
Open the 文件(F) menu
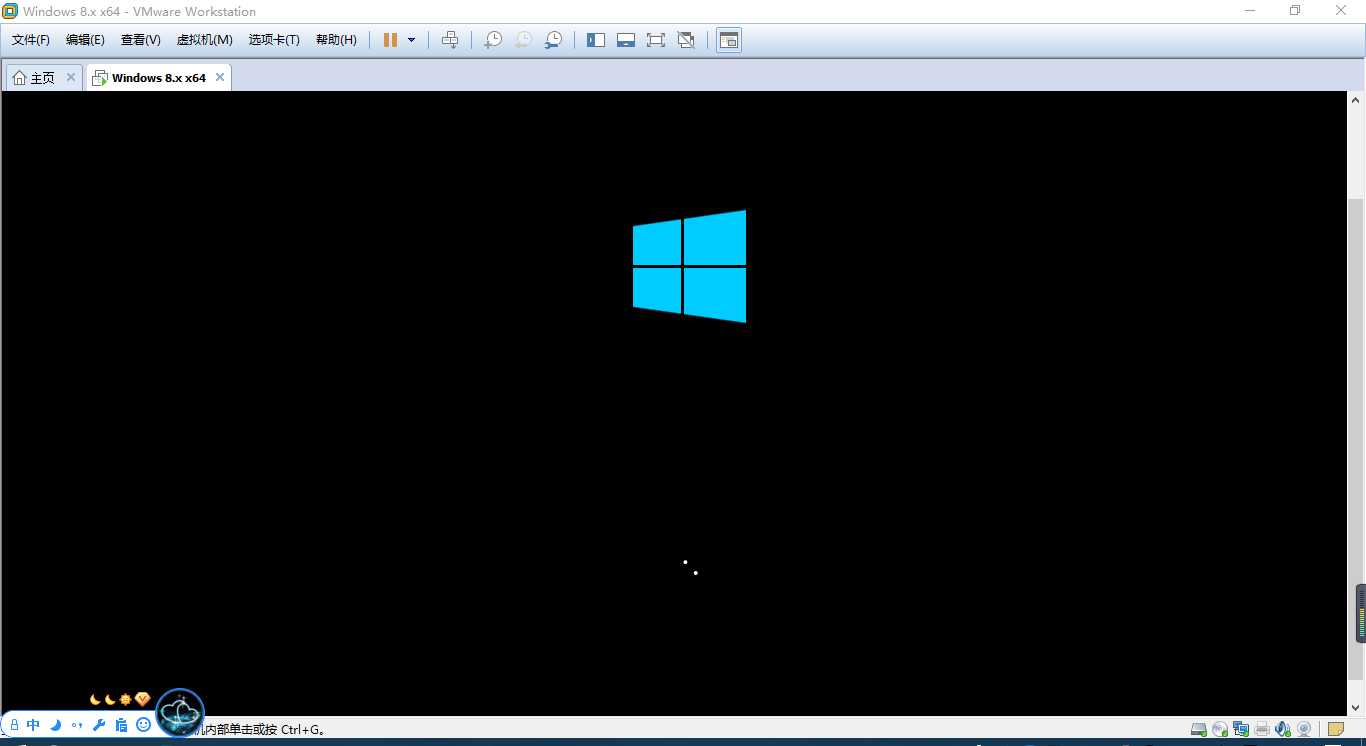[31, 40]
